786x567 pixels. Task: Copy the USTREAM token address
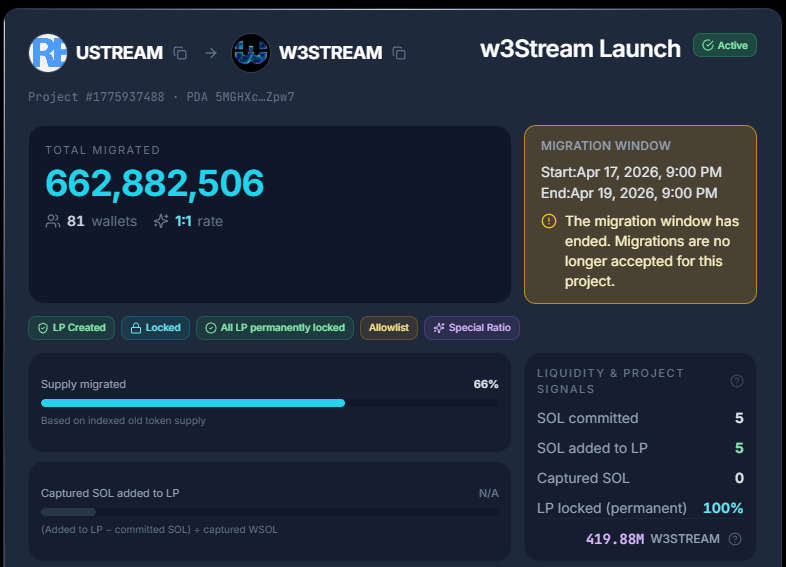click(x=180, y=53)
